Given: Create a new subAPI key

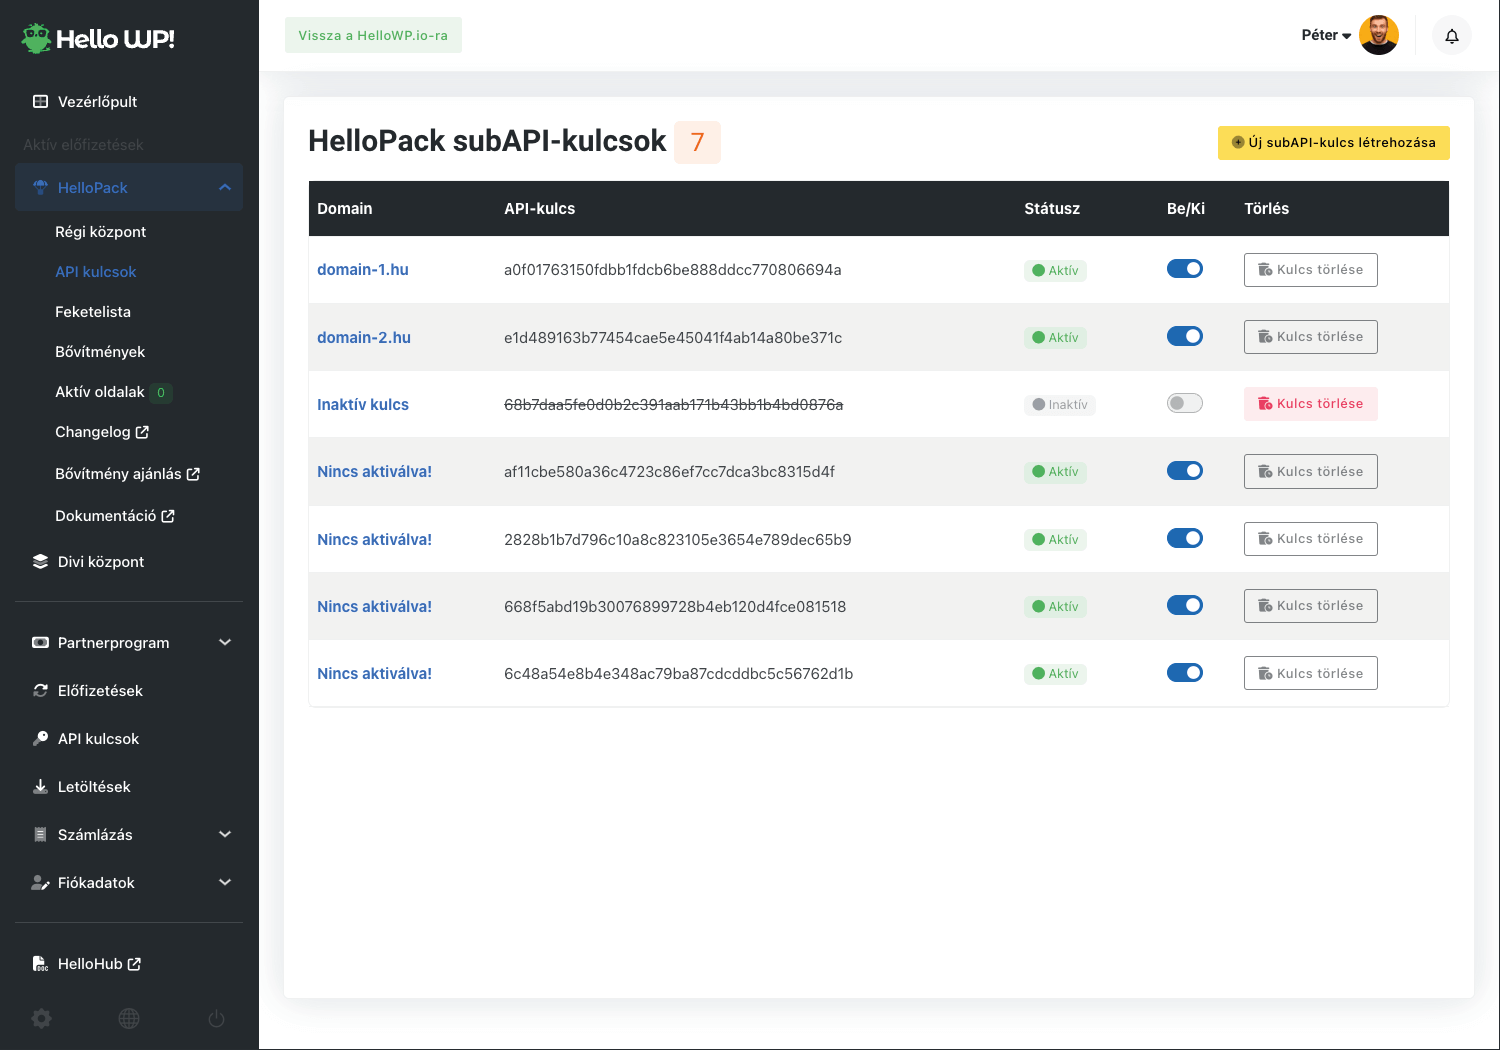Looking at the screenshot, I should pos(1333,142).
